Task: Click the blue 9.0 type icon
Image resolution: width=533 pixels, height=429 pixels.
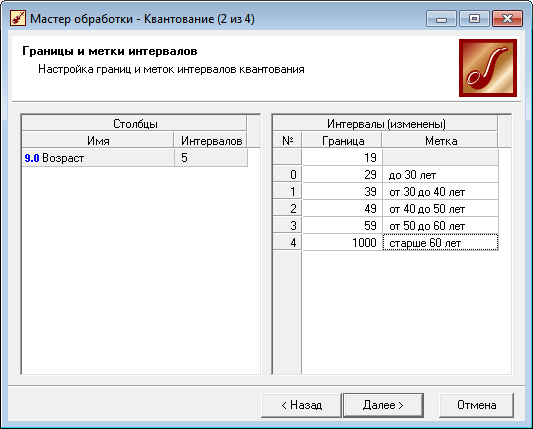Action: point(32,158)
